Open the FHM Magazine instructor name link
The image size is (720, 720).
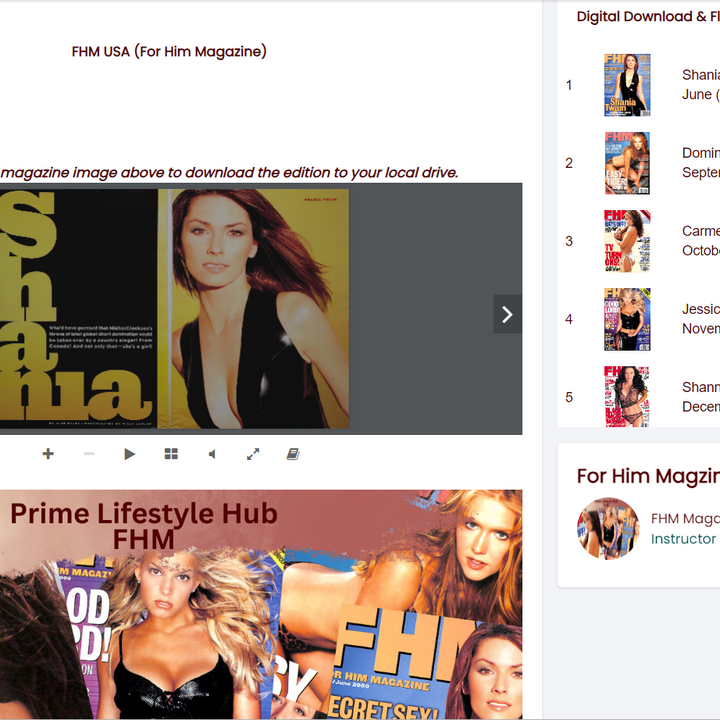[685, 518]
